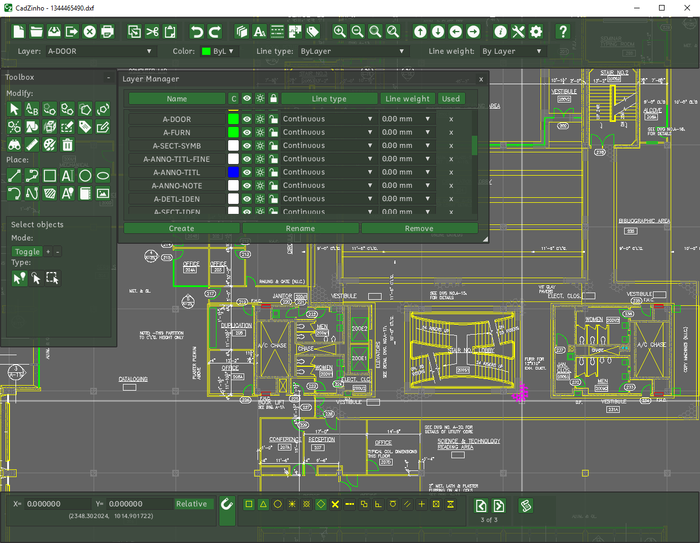The height and width of the screenshot is (543, 700).
Task: Open the Help question mark icon
Action: coord(563,32)
